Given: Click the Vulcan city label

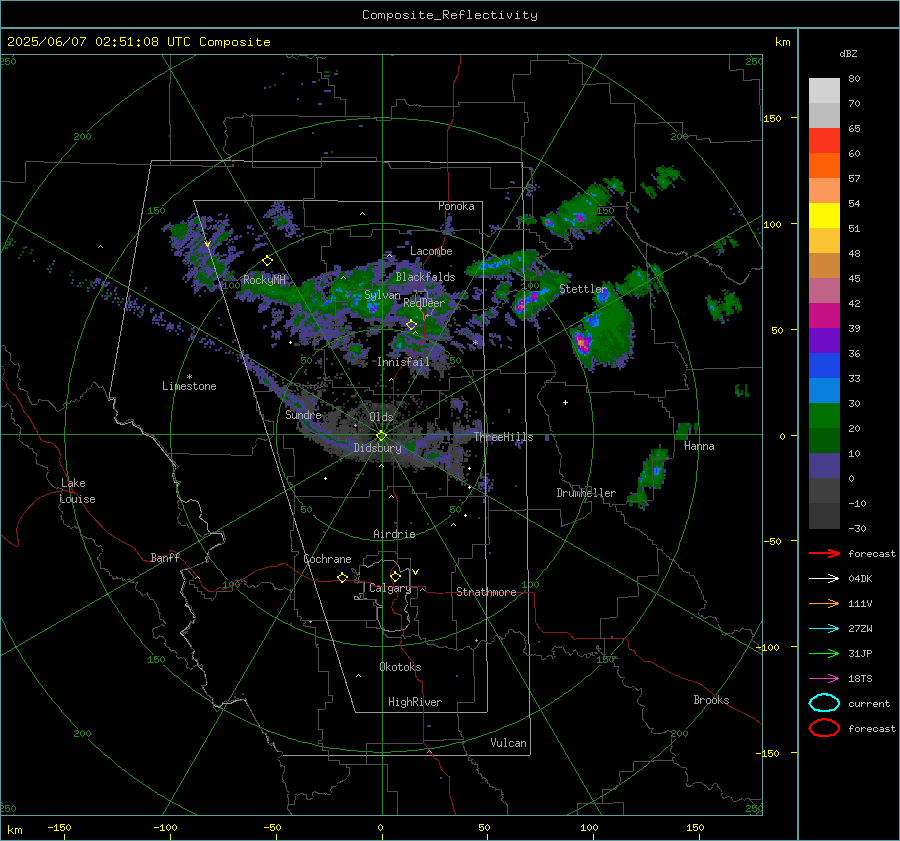Looking at the screenshot, I should click(x=508, y=743).
